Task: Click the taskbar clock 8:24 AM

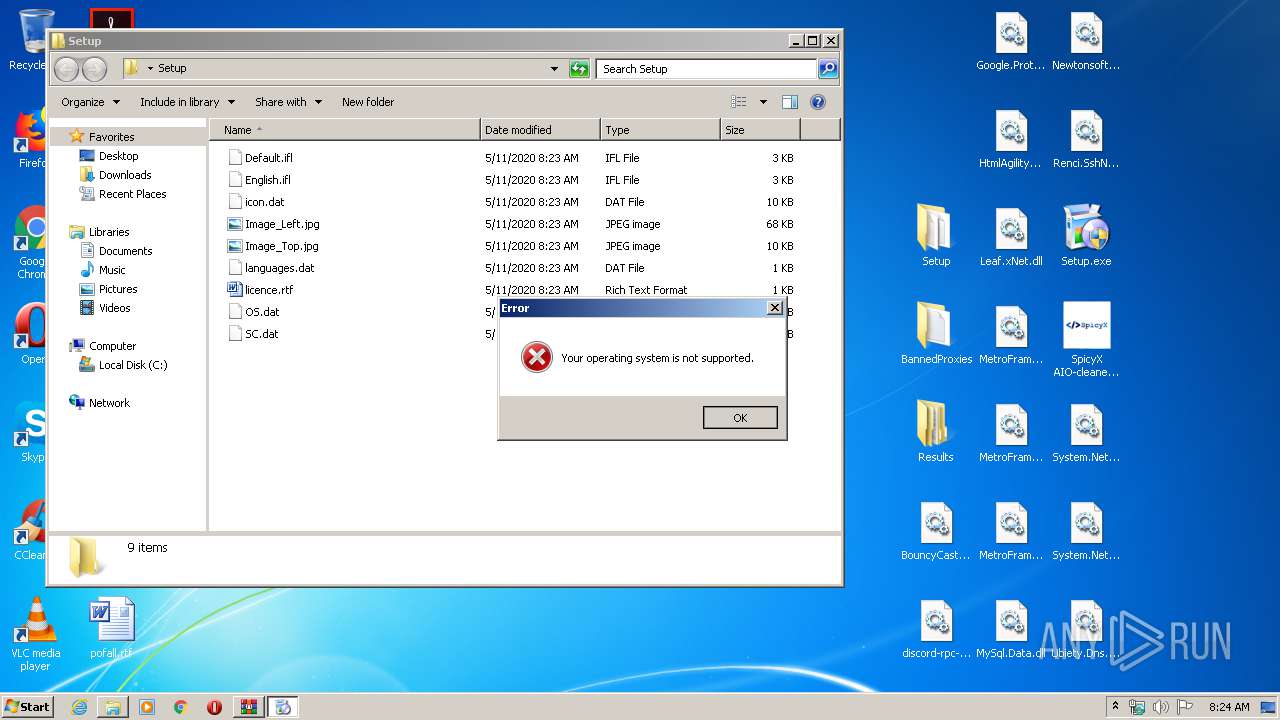Action: 1229,707
